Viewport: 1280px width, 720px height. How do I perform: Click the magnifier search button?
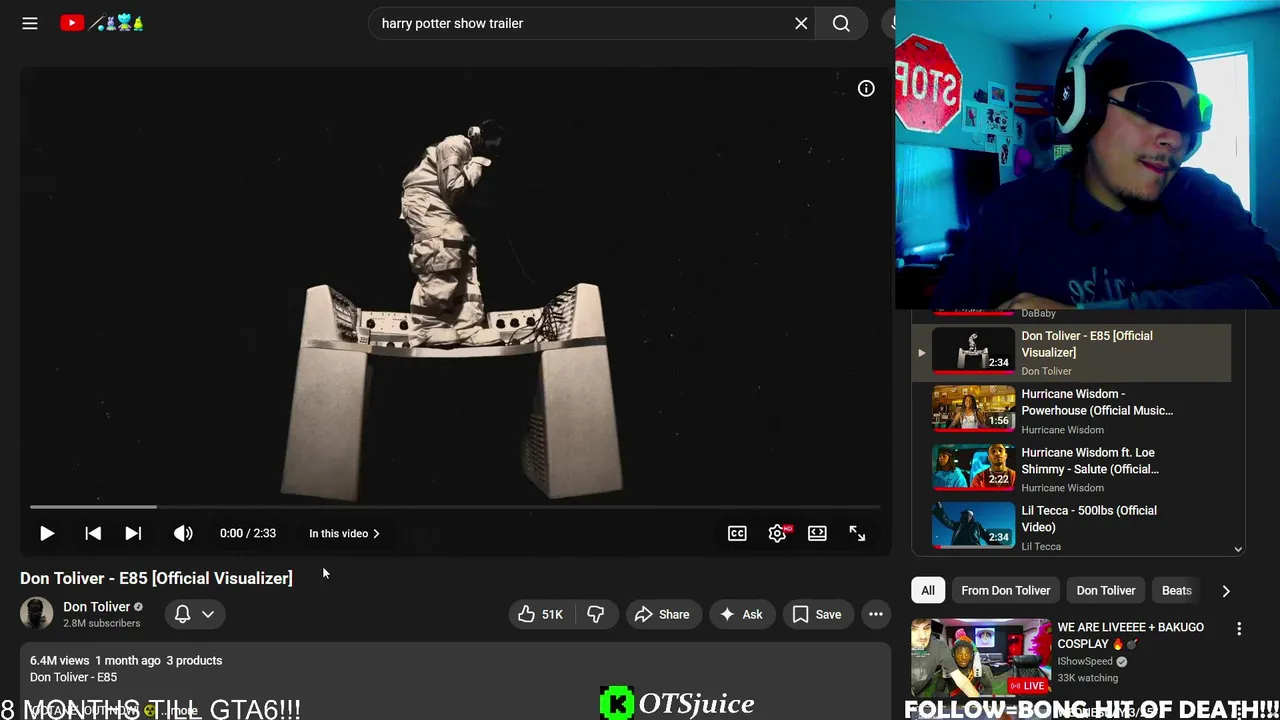pyautogui.click(x=841, y=23)
